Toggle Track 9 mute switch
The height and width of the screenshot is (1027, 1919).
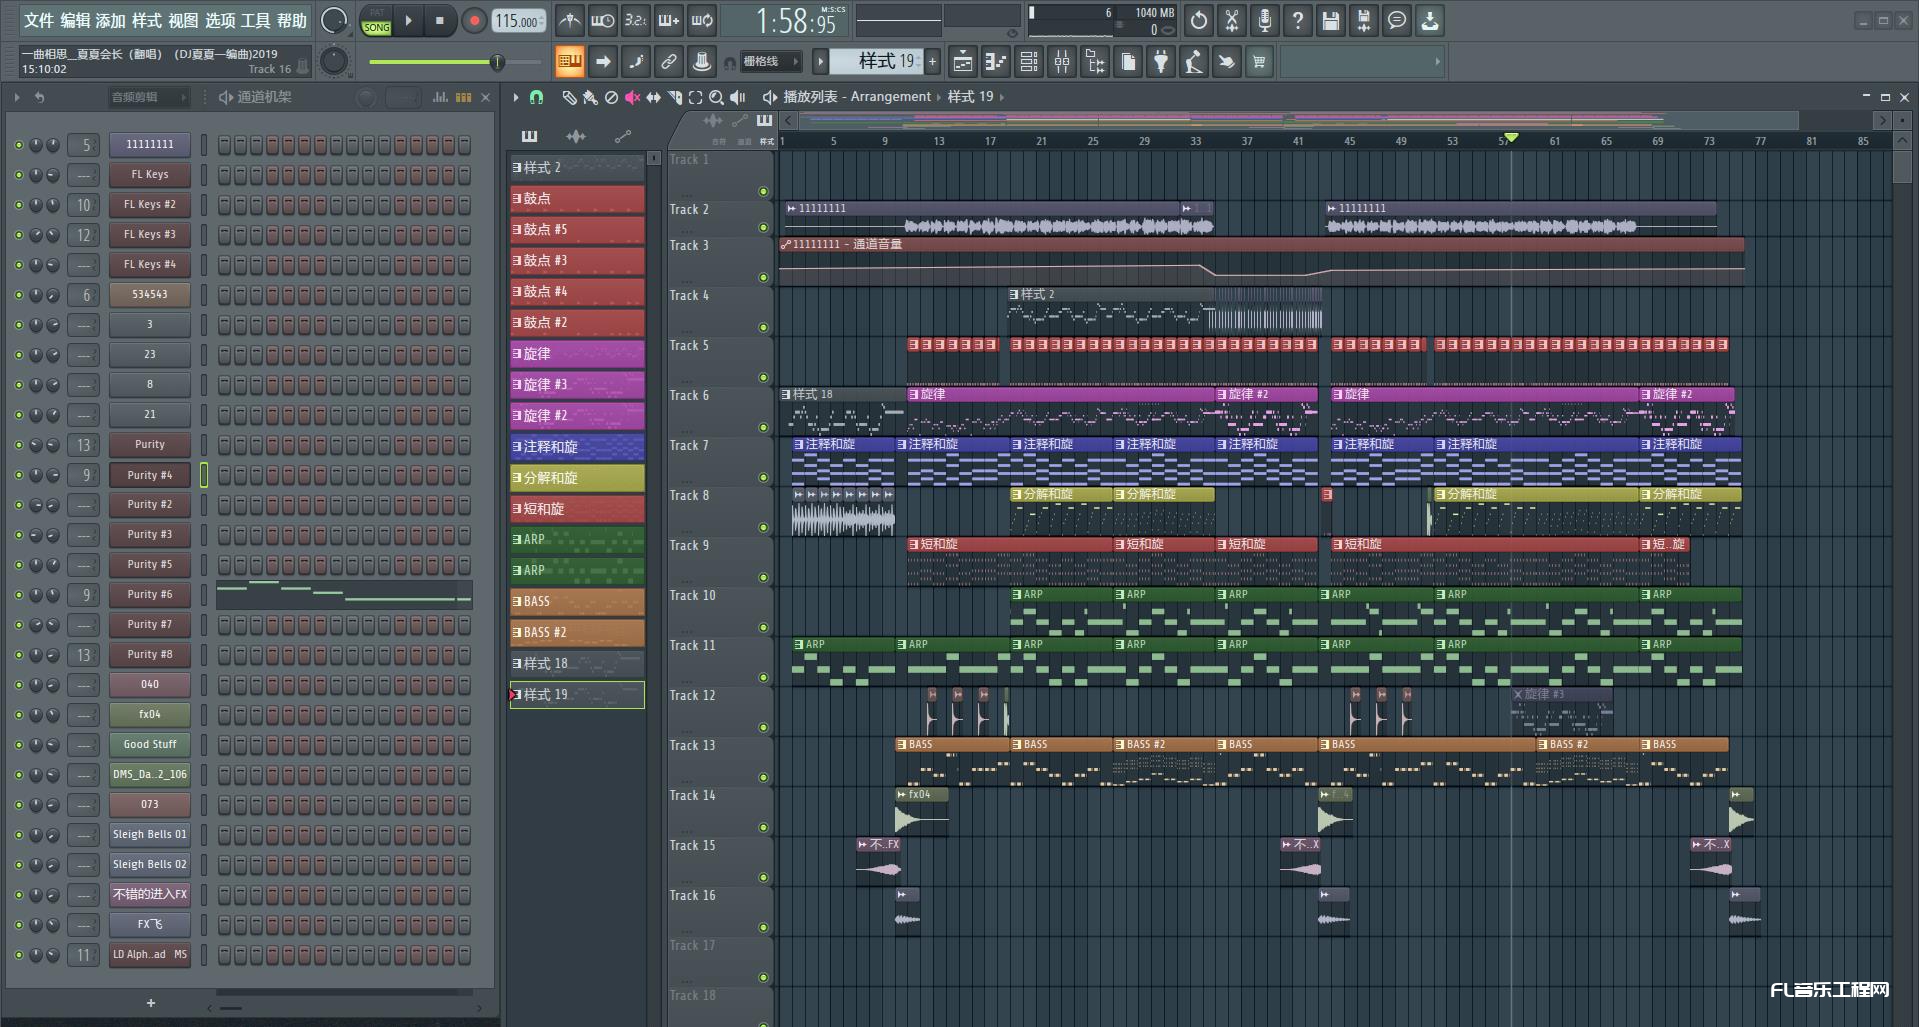coord(763,577)
